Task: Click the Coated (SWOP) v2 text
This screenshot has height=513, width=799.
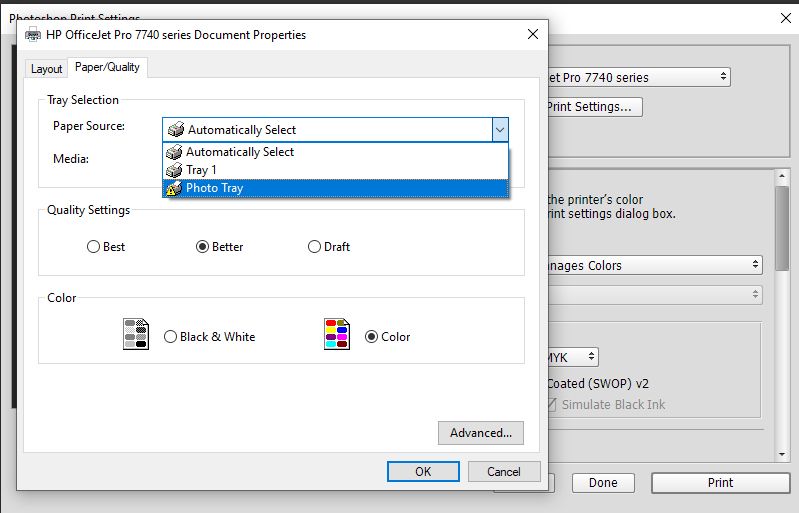Action: coord(598,384)
